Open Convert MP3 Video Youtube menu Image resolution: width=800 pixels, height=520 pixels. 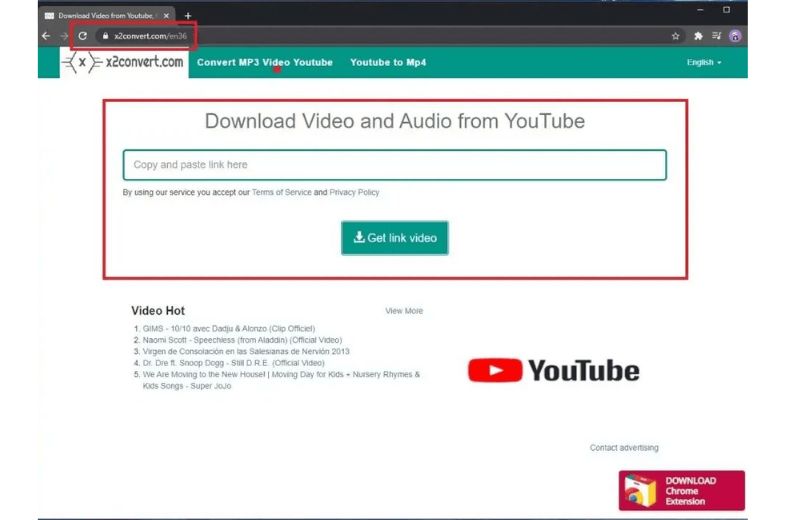[264, 62]
